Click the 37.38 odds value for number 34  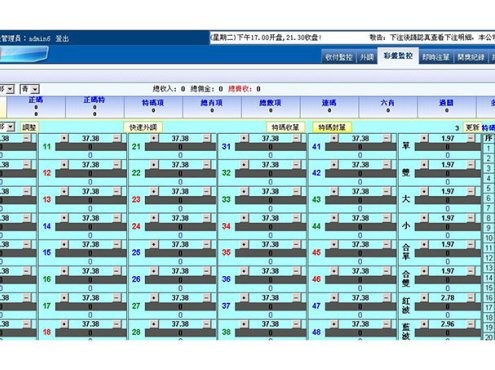coord(270,218)
